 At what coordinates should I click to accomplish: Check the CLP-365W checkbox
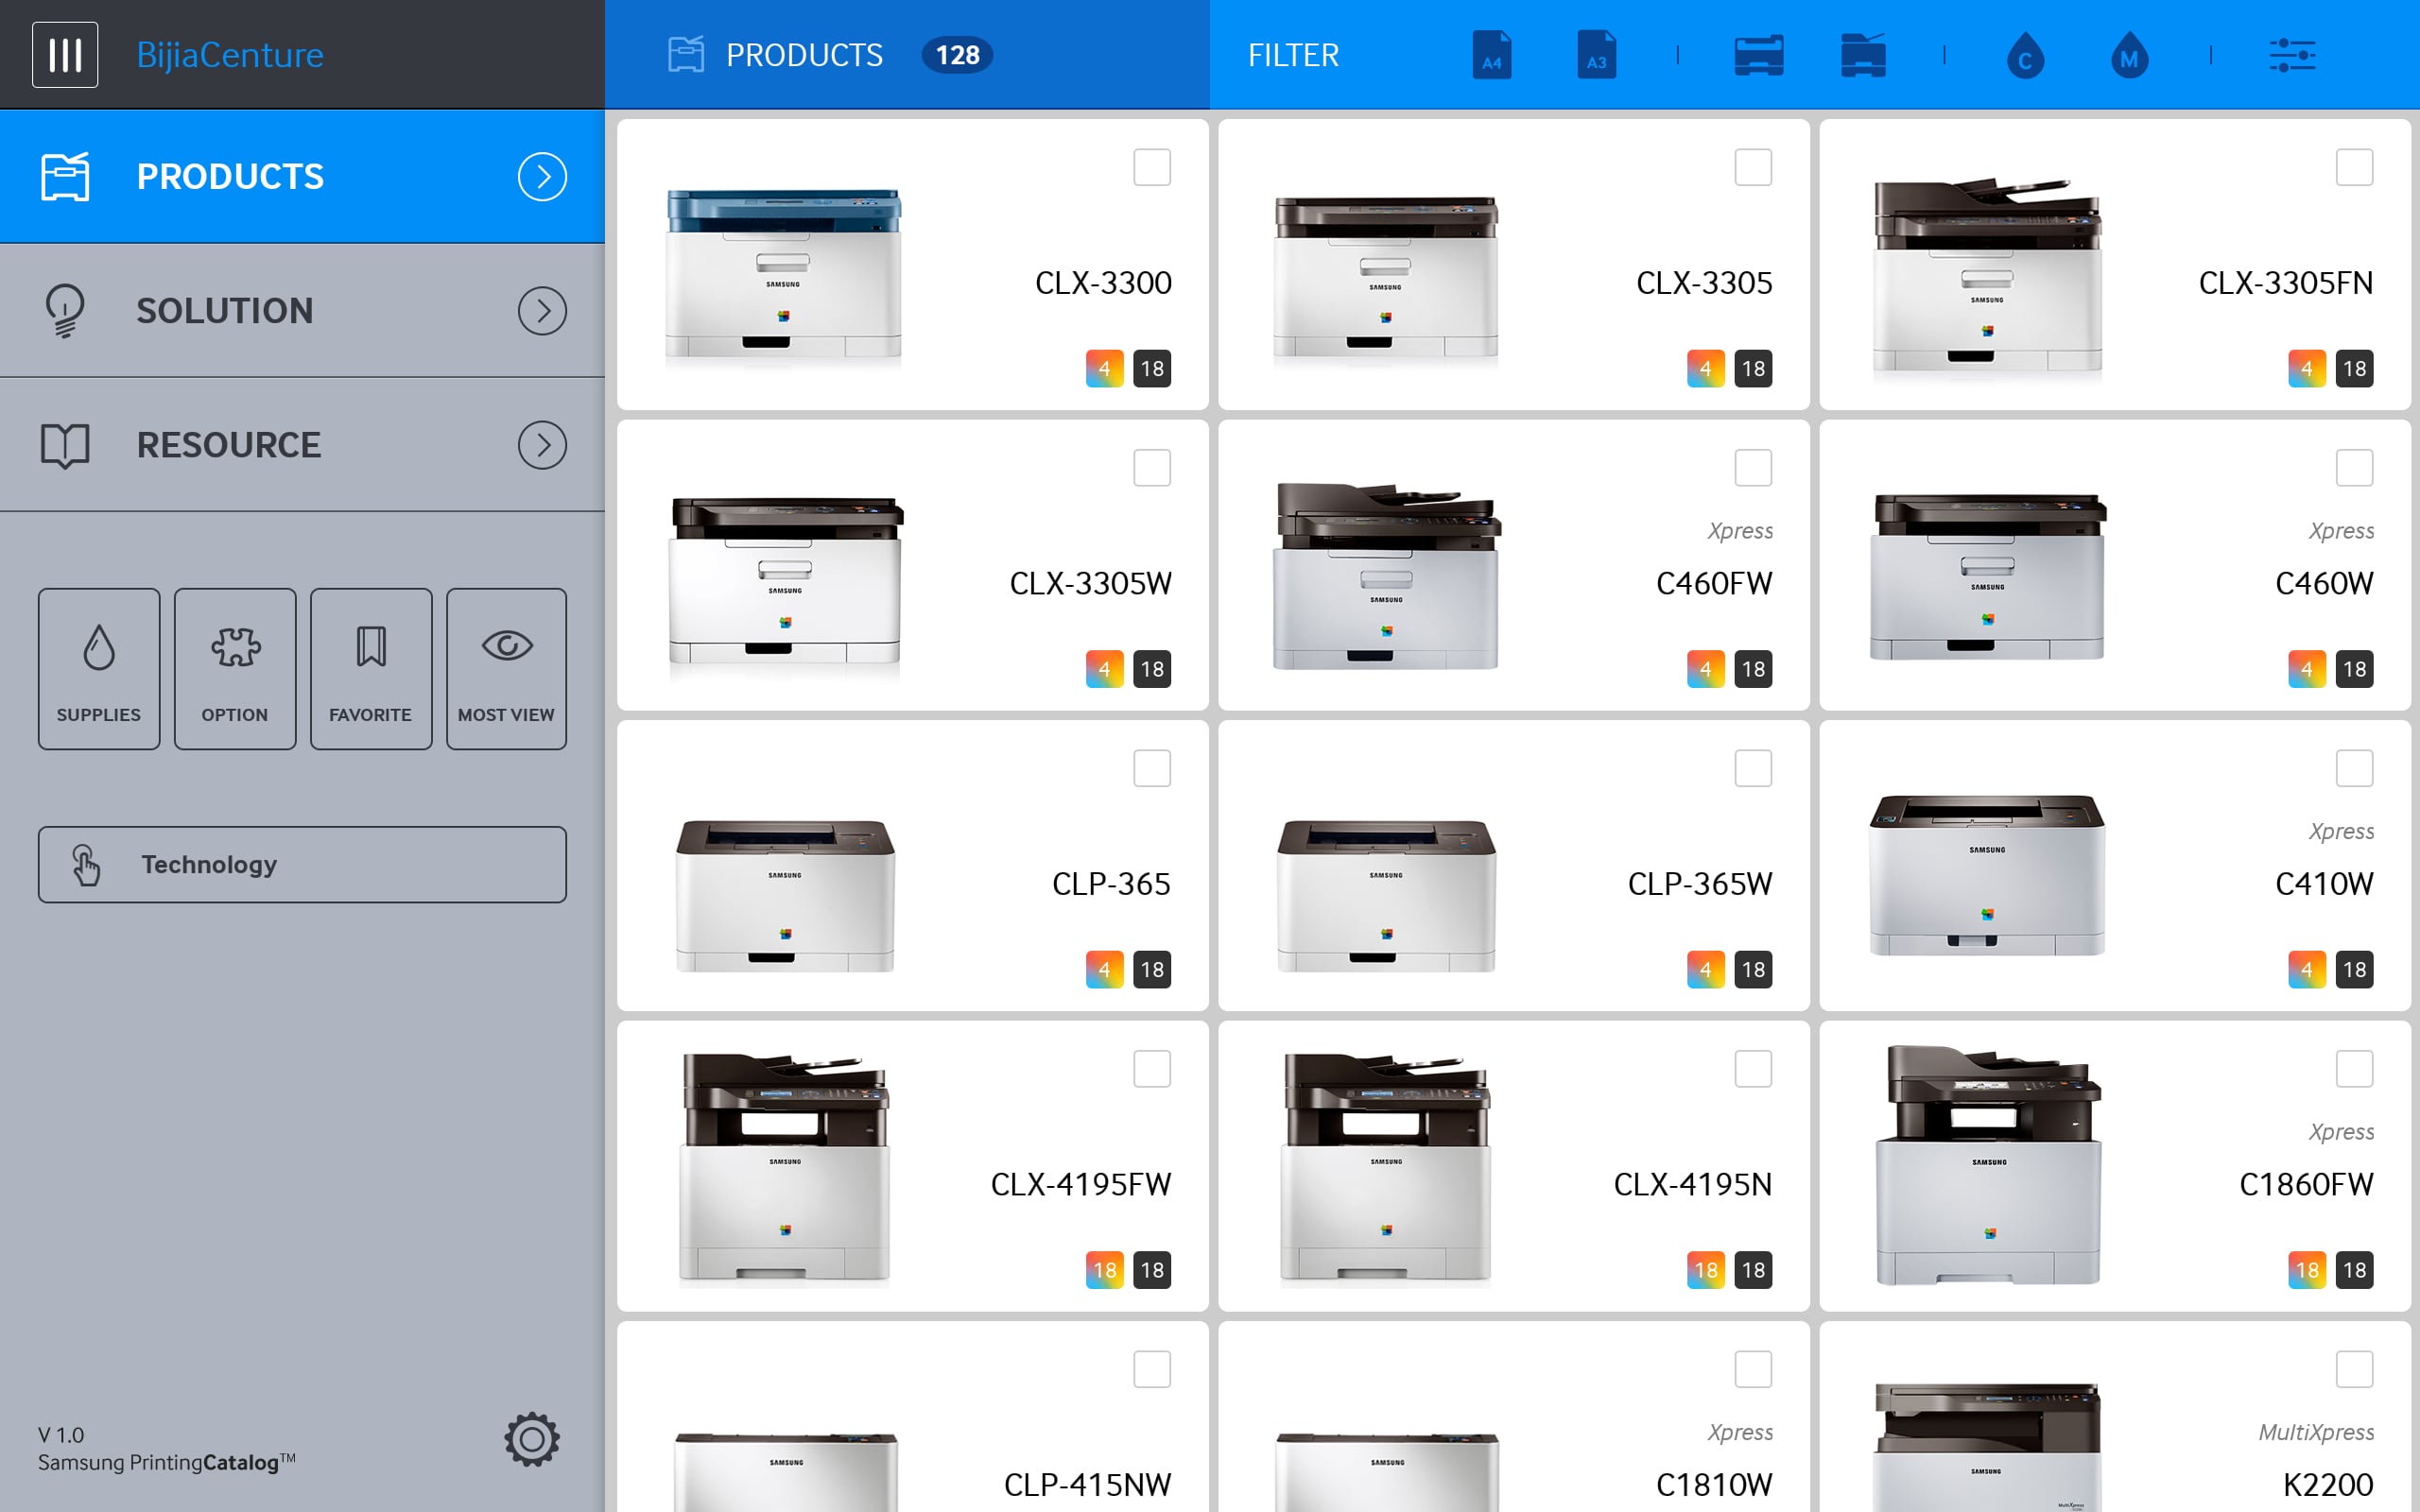[1753, 768]
